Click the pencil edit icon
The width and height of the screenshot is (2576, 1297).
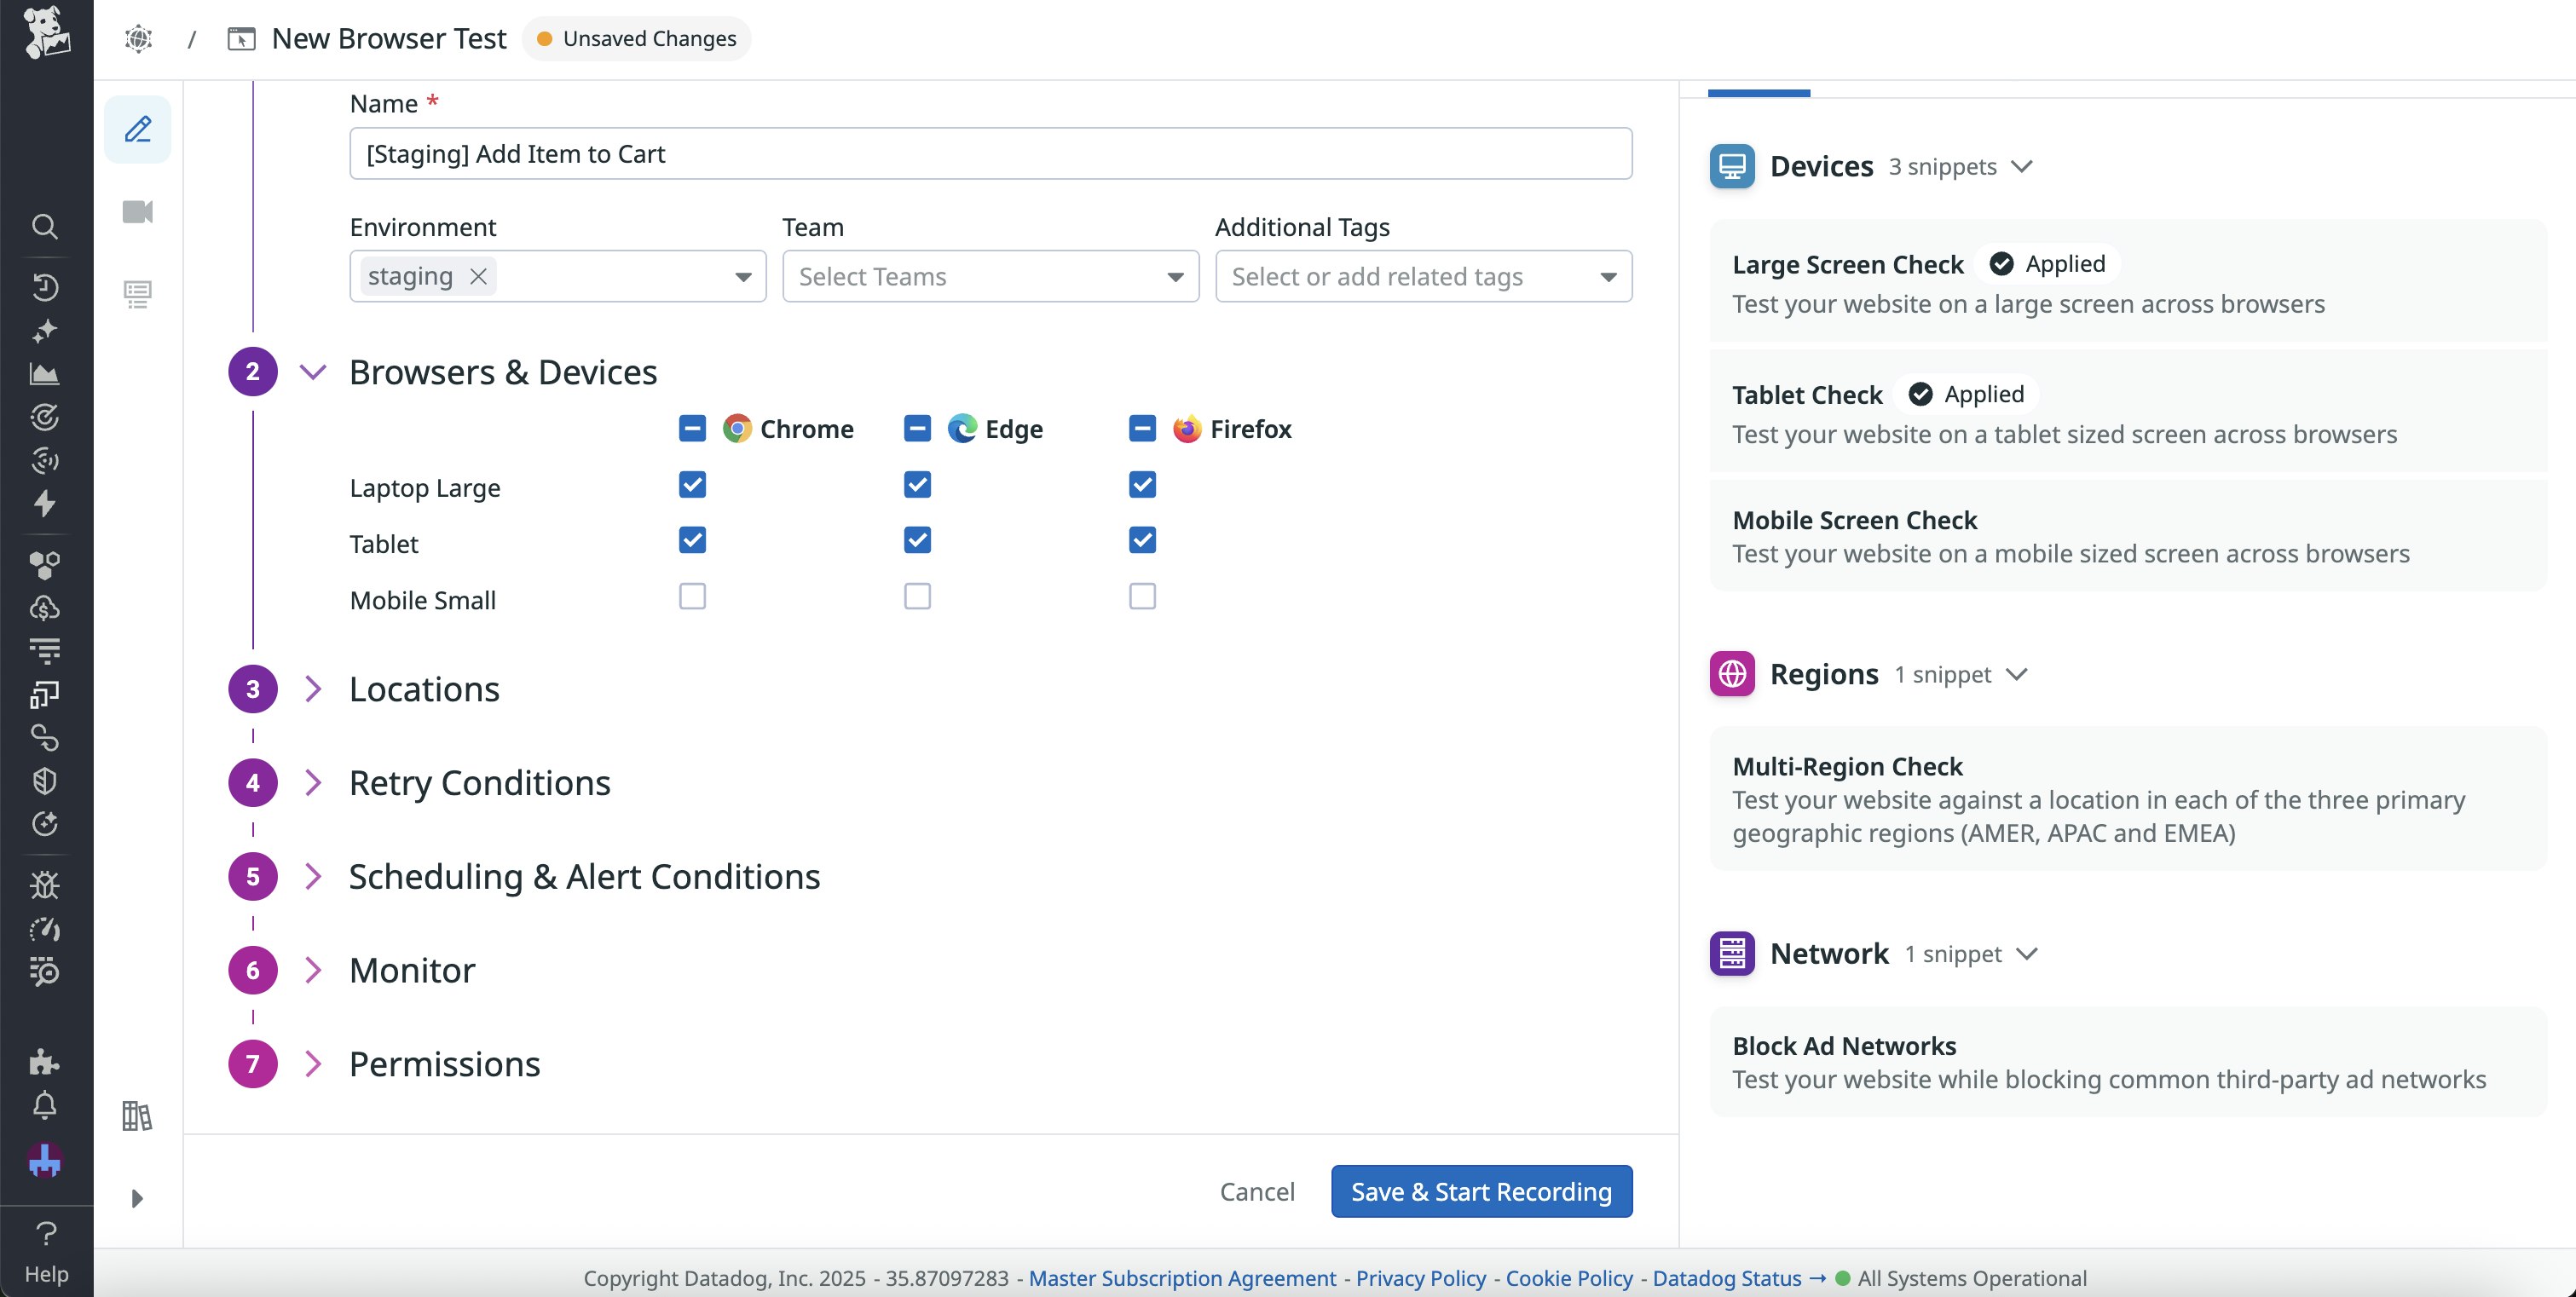pos(138,130)
